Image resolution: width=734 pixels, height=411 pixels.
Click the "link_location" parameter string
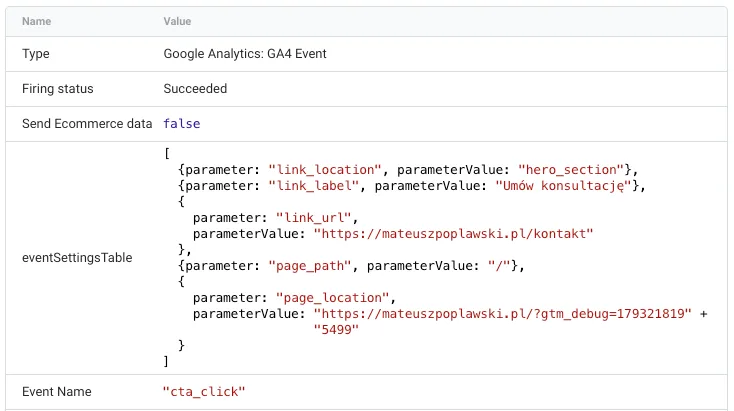click(x=325, y=169)
